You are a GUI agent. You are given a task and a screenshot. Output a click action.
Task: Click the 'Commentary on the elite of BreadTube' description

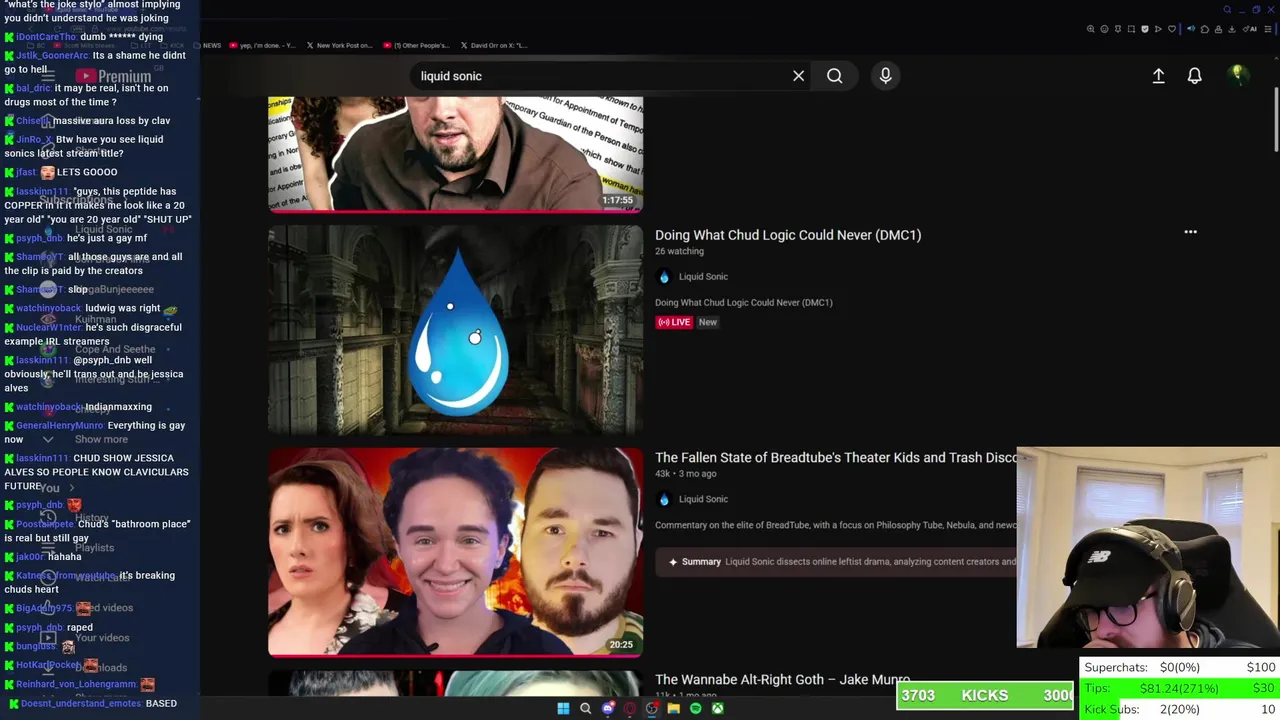click(x=836, y=525)
